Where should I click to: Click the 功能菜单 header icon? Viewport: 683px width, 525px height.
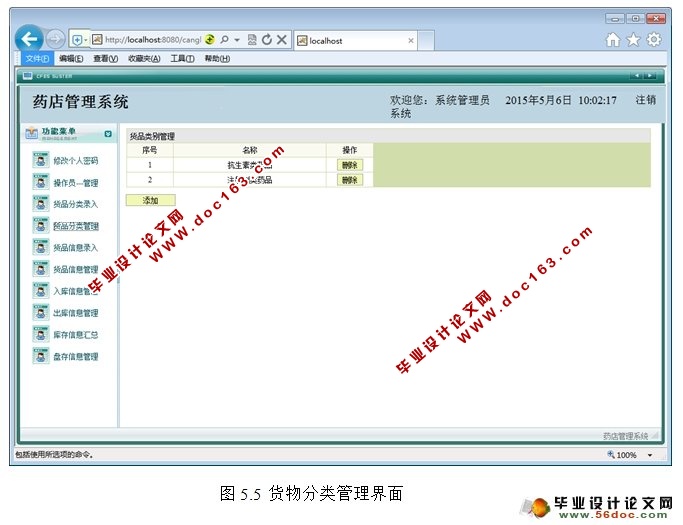(31, 133)
